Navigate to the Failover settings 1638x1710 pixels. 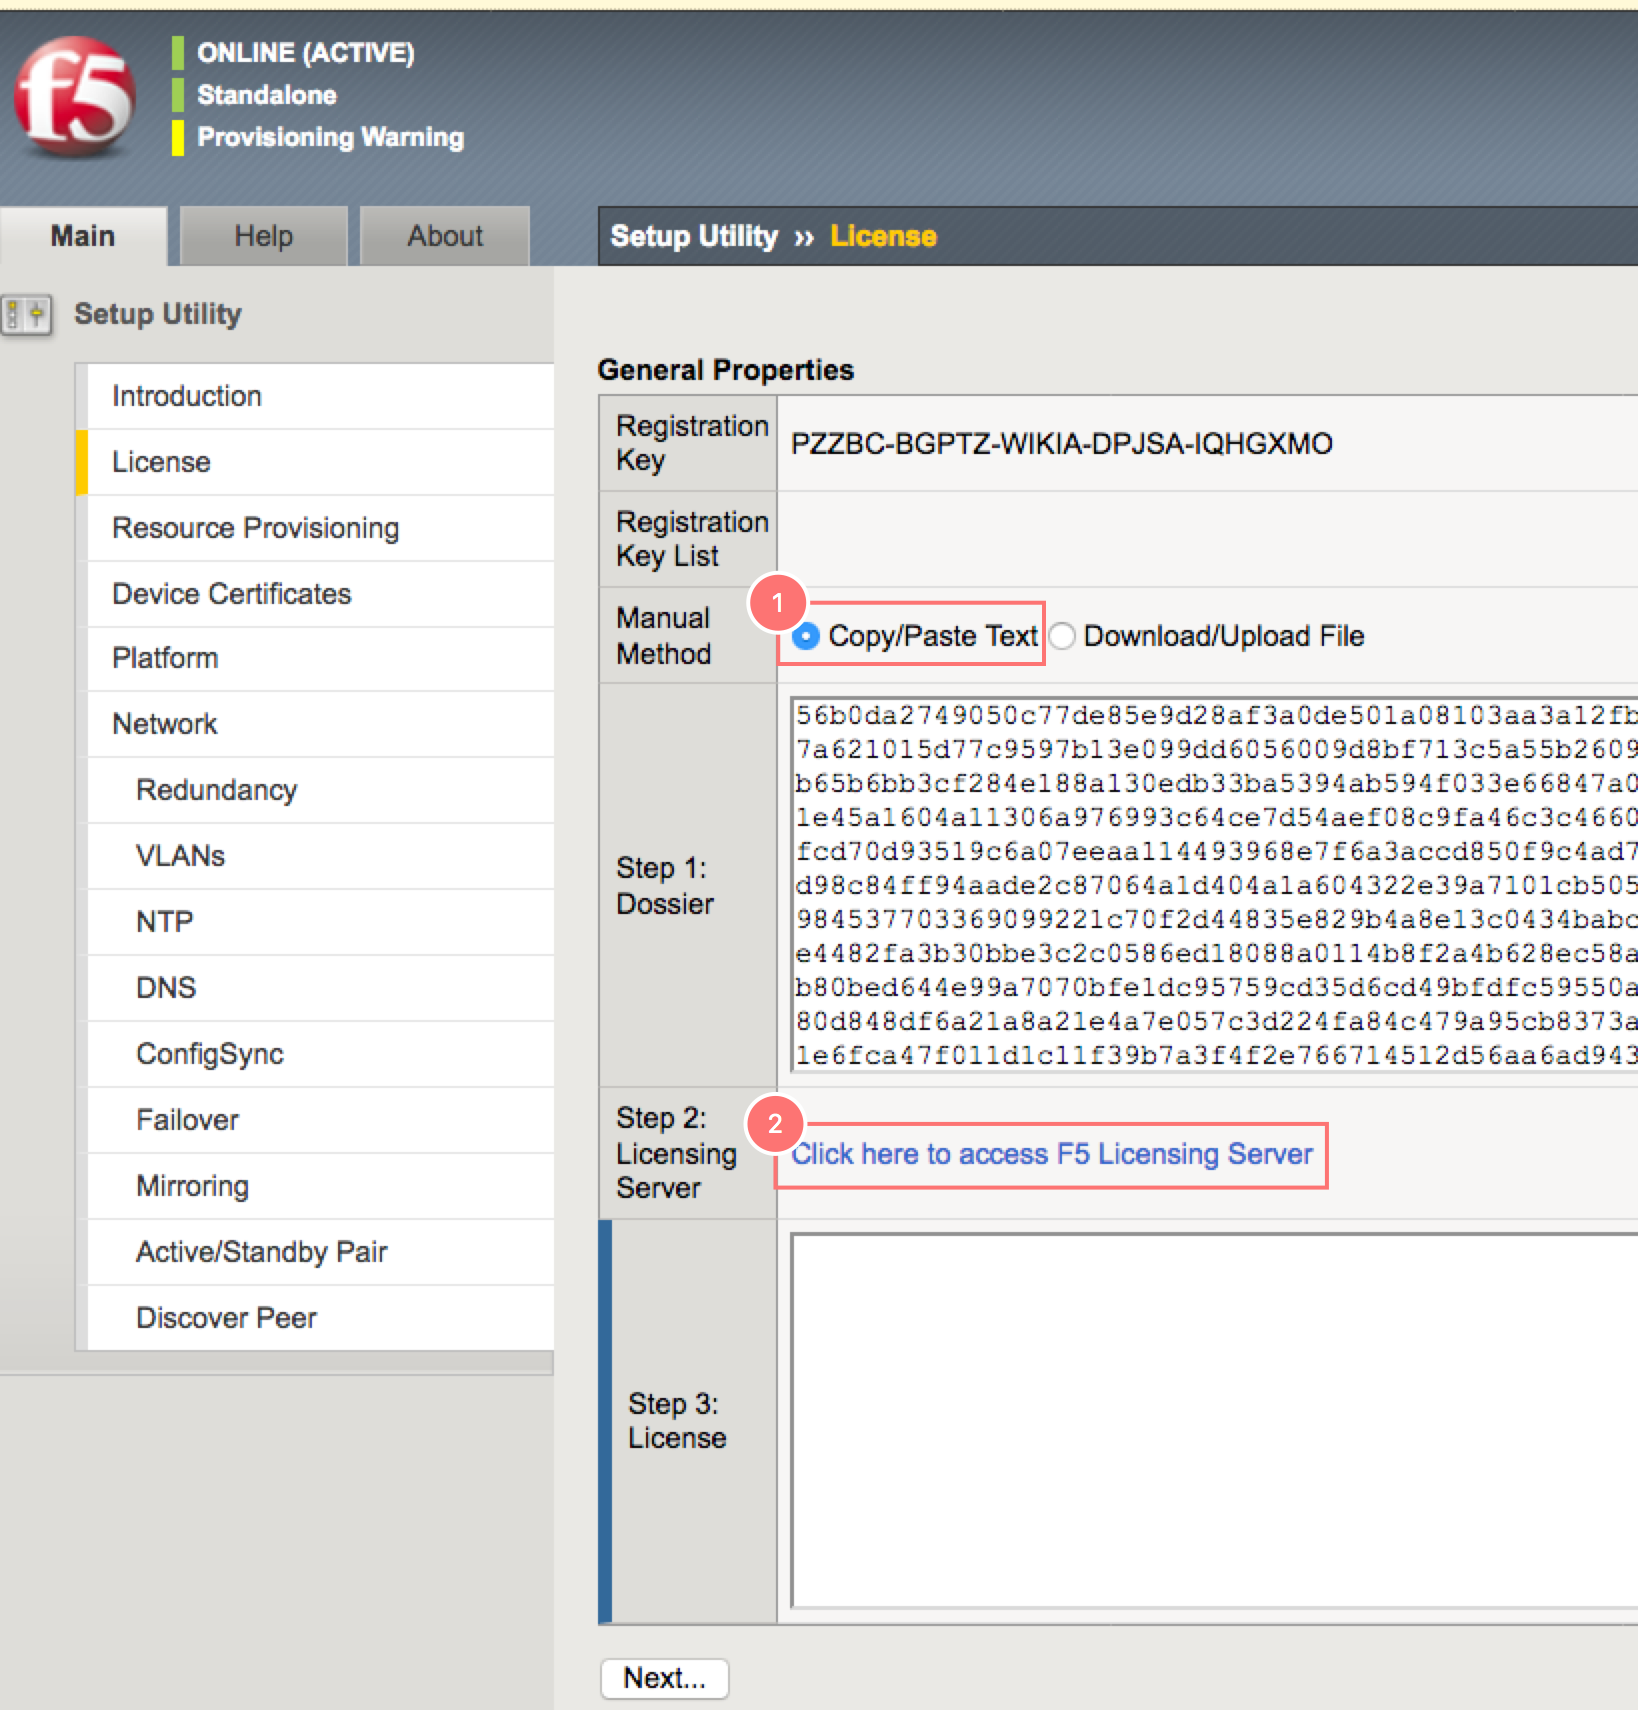[188, 1119]
